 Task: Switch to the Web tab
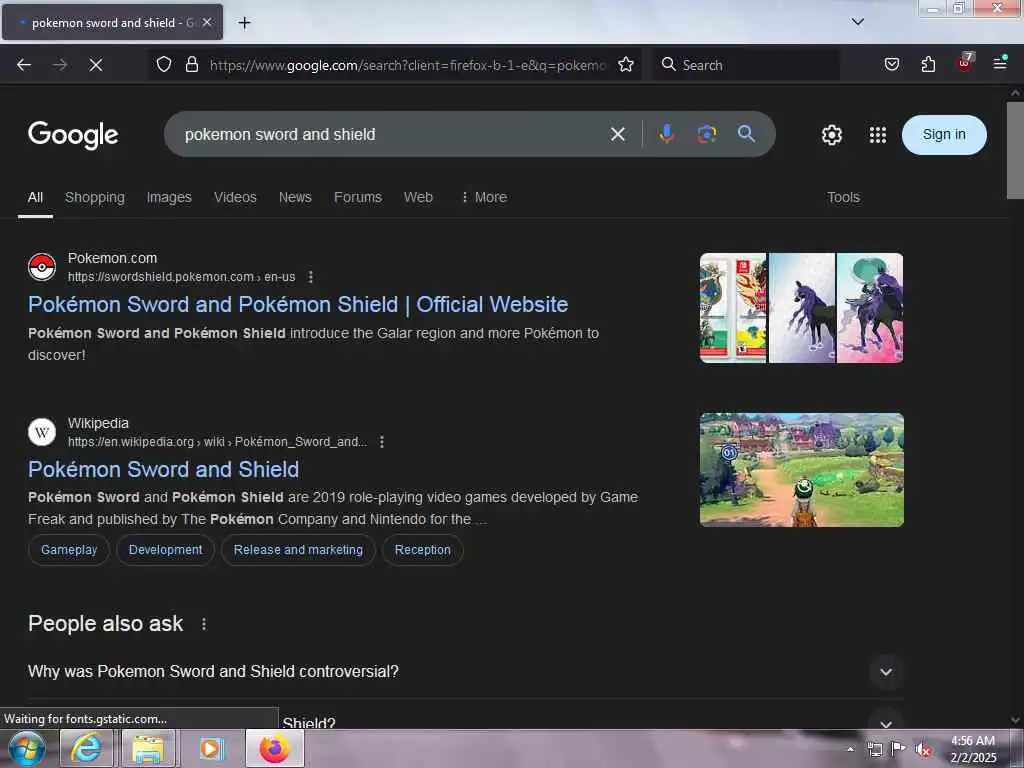[x=418, y=197]
